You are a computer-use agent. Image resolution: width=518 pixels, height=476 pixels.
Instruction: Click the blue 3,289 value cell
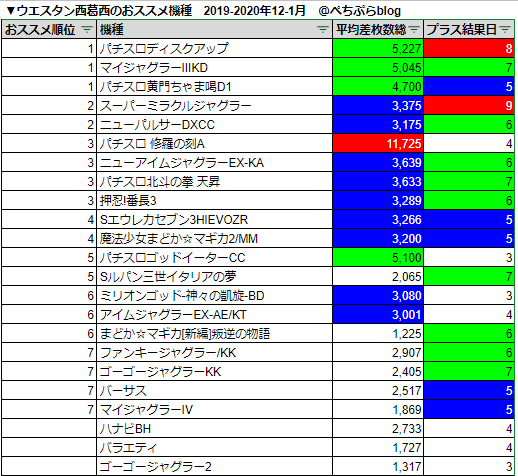(378, 200)
